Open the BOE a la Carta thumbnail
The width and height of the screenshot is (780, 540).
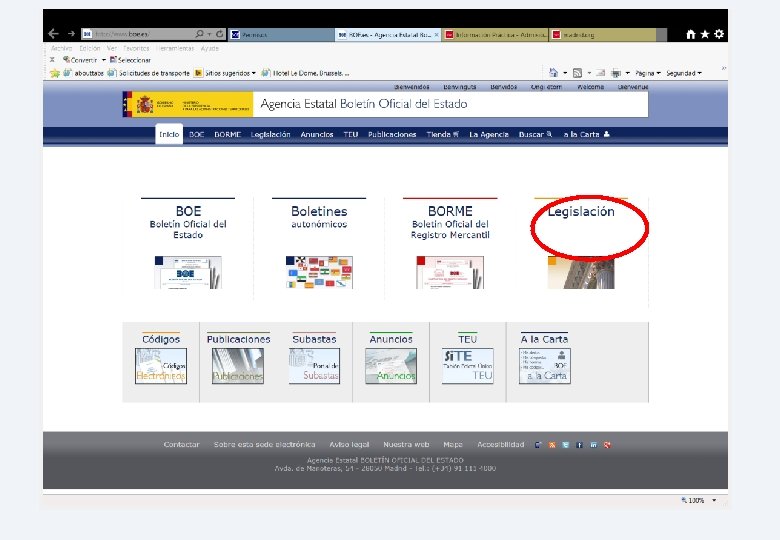click(x=545, y=366)
